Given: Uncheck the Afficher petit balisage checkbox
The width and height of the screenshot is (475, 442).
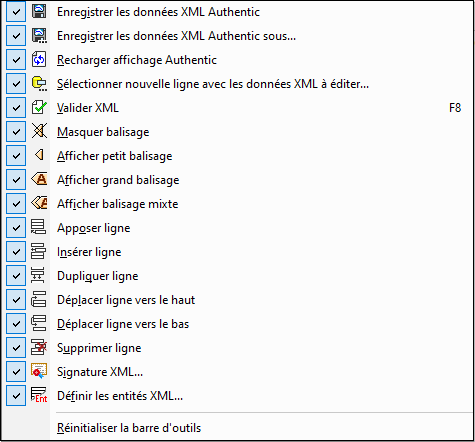Looking at the screenshot, I should [x=16, y=156].
